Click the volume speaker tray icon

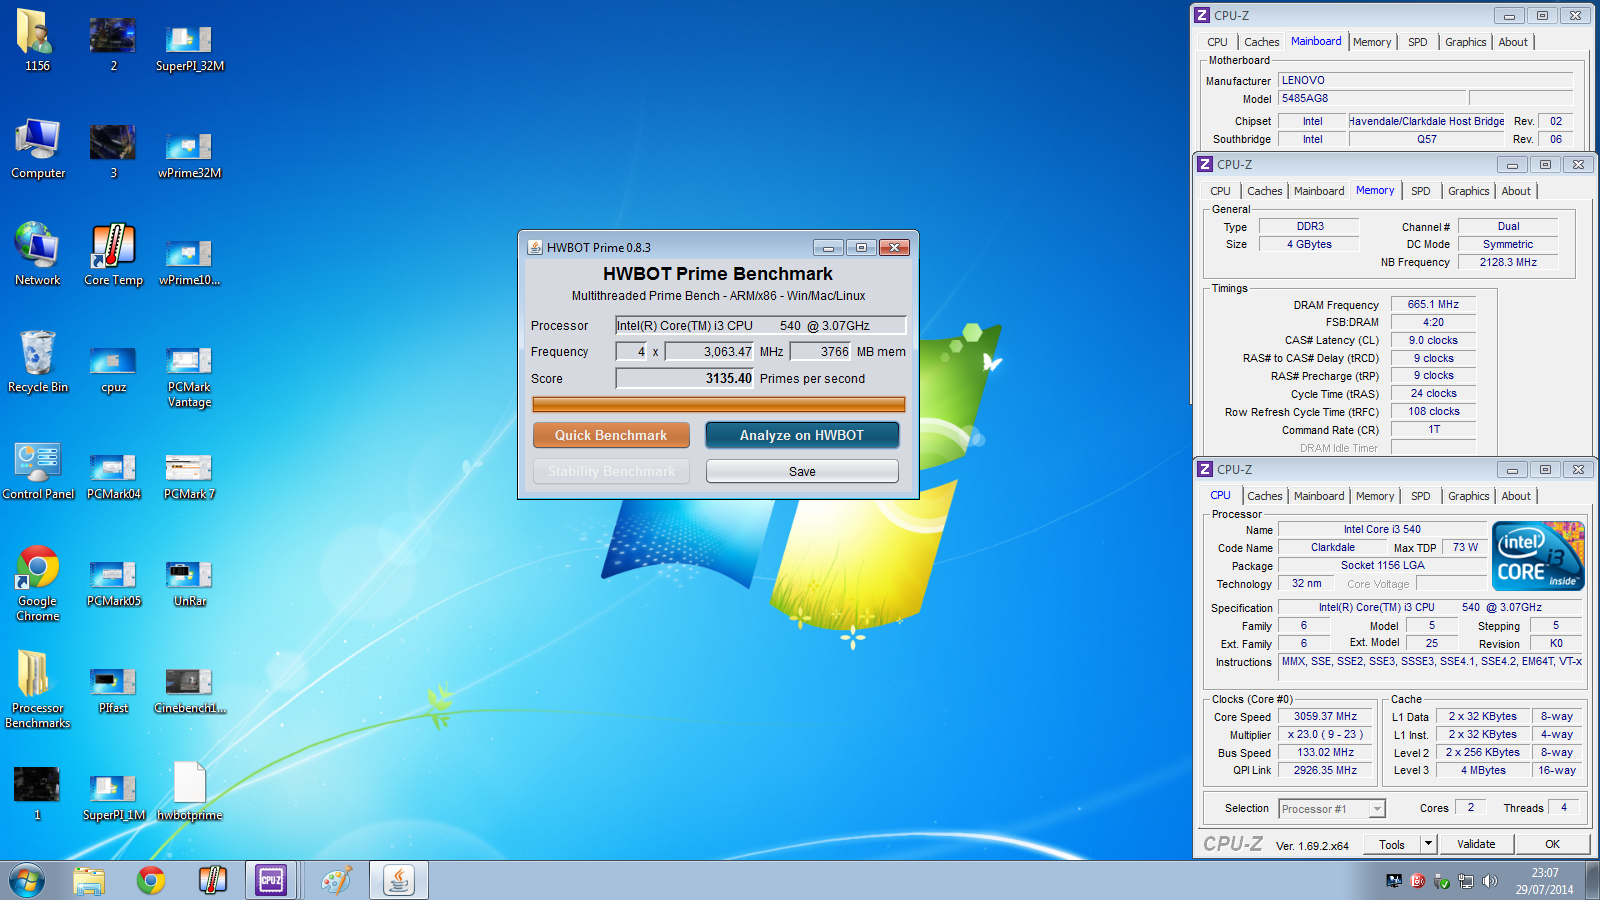[1490, 881]
